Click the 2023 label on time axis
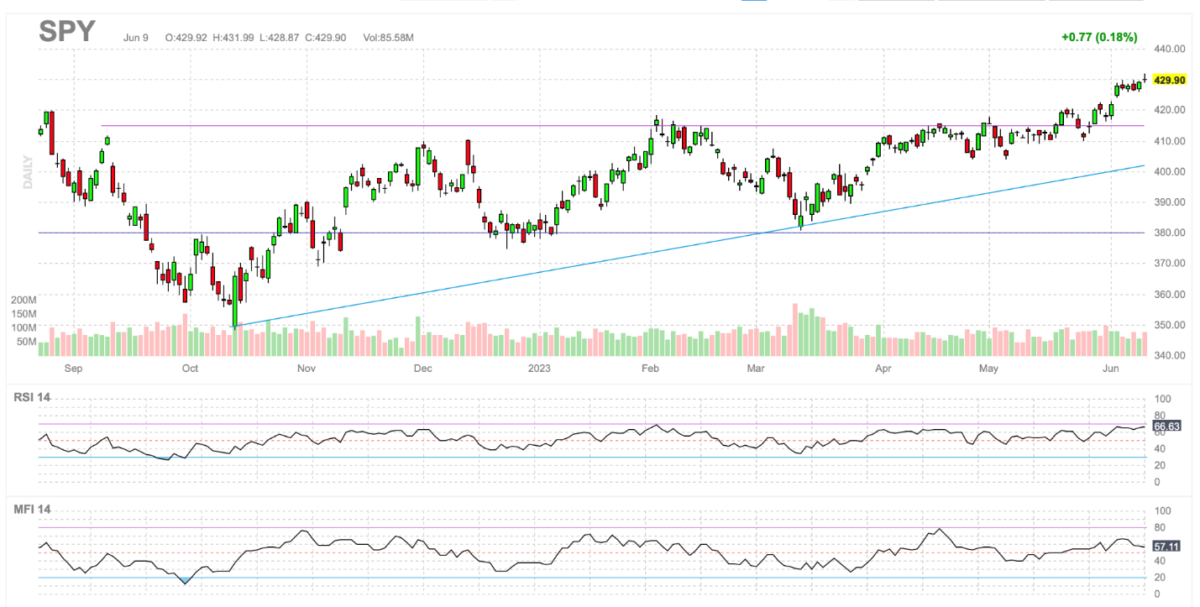 point(541,369)
